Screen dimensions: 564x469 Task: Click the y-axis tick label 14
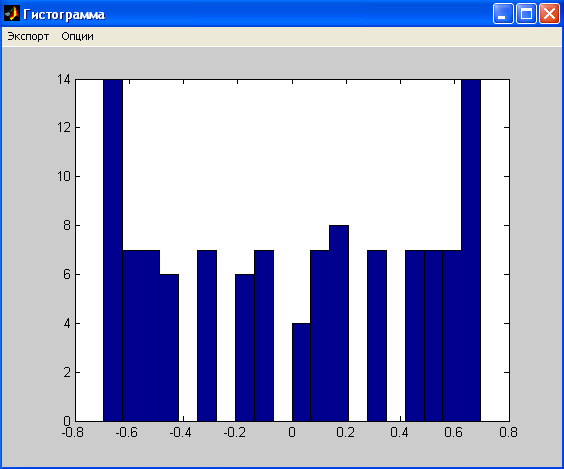(x=64, y=79)
